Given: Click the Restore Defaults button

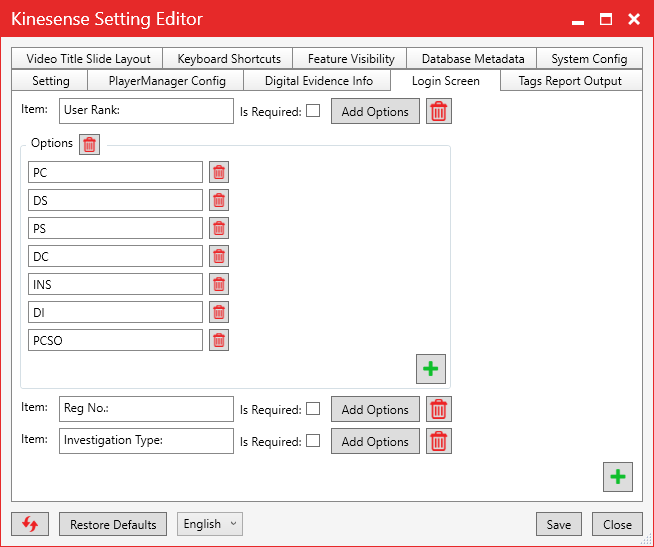Looking at the screenshot, I should (113, 524).
